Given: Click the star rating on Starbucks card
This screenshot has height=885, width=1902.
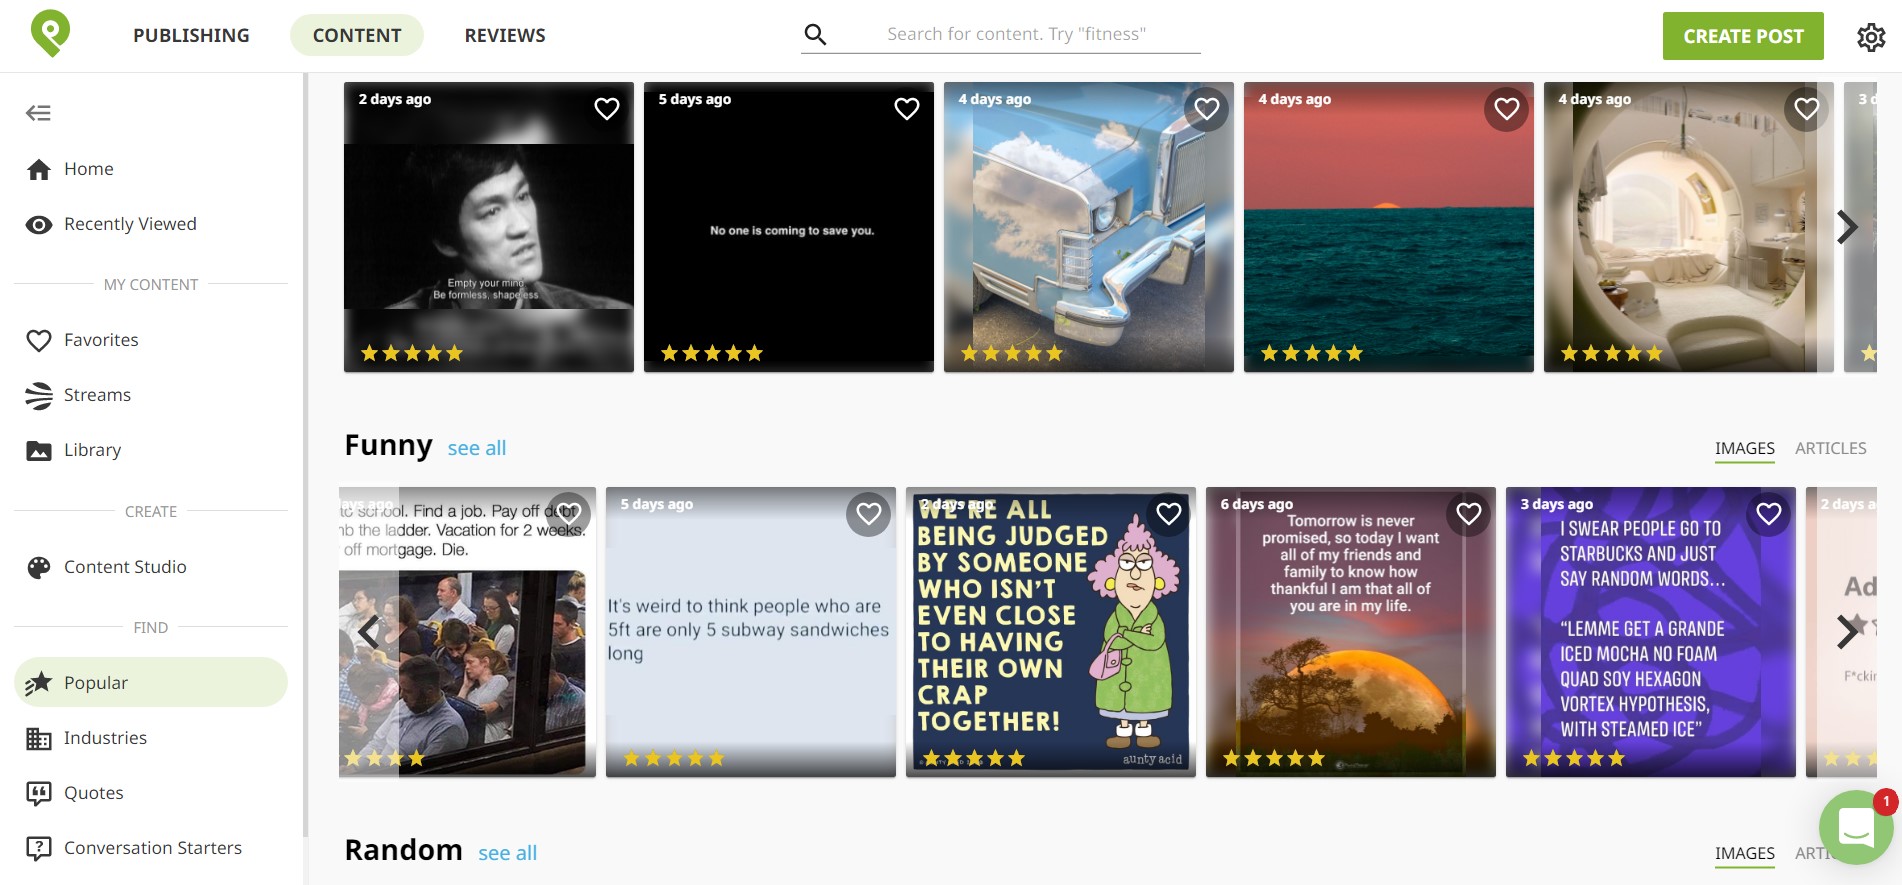Looking at the screenshot, I should (x=1574, y=758).
